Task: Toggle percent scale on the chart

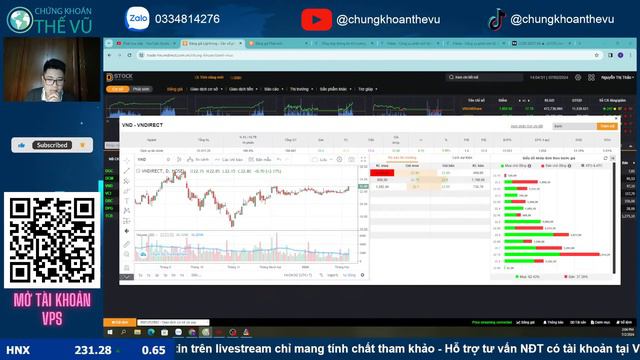Action: tap(322, 275)
